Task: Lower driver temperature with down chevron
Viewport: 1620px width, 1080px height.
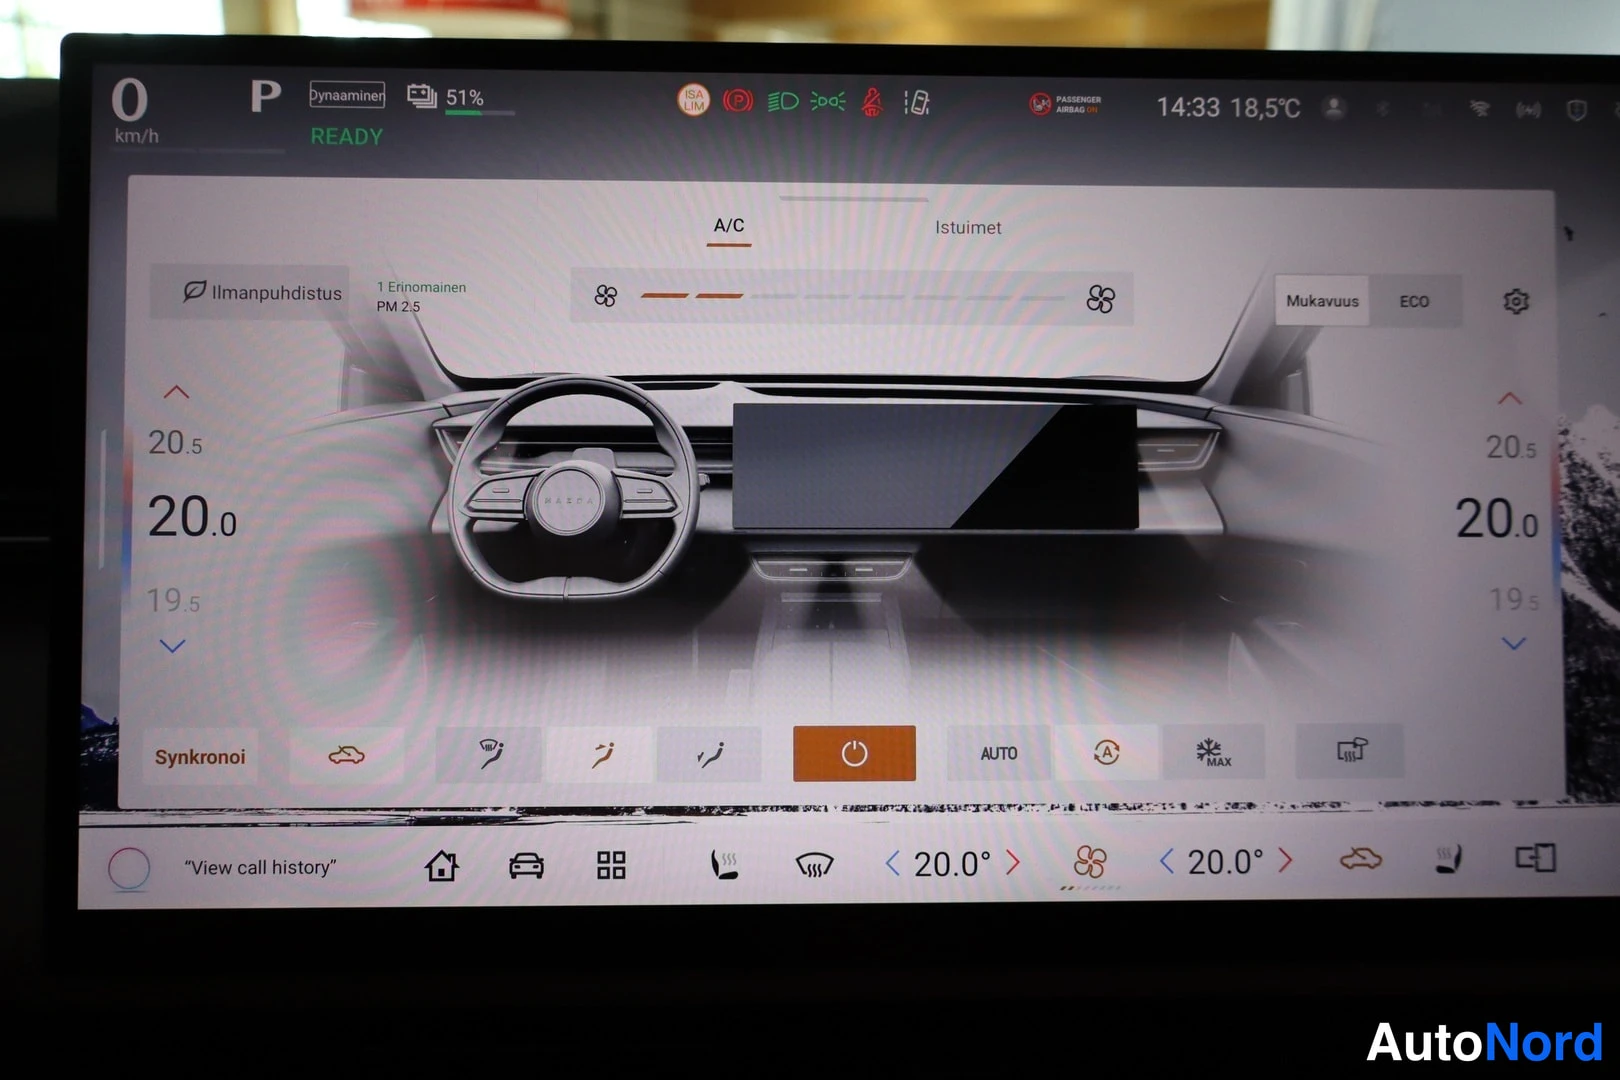Action: point(173,646)
